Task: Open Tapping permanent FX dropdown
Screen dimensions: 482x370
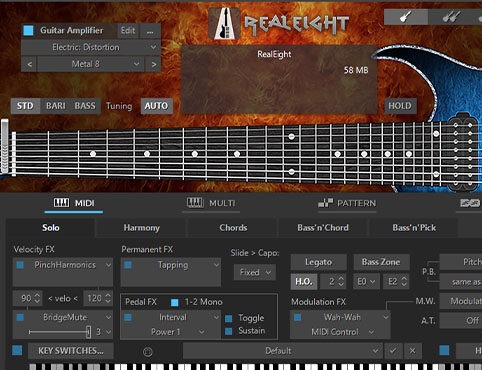Action: [171, 265]
